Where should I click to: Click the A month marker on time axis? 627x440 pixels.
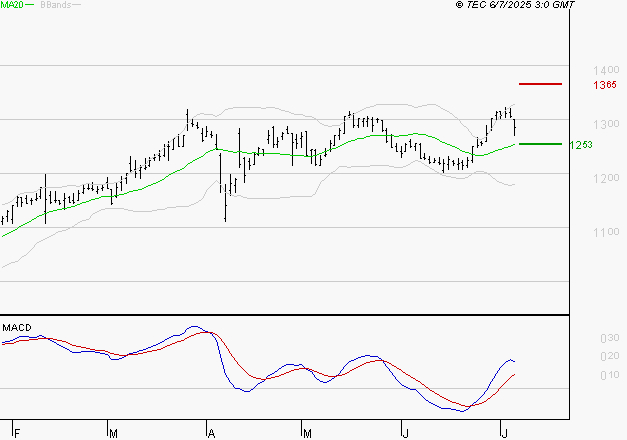pyautogui.click(x=211, y=433)
